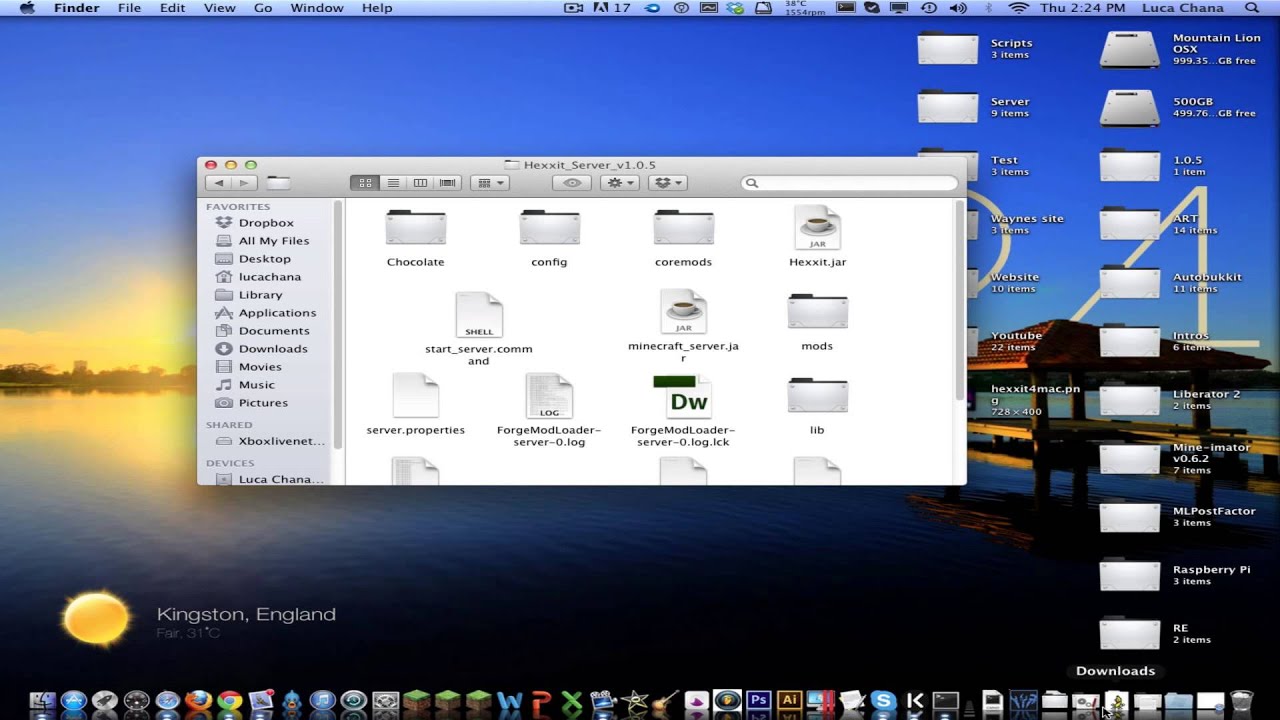Open Firefox from the Dock
Viewport: 1280px width, 720px height.
point(198,702)
